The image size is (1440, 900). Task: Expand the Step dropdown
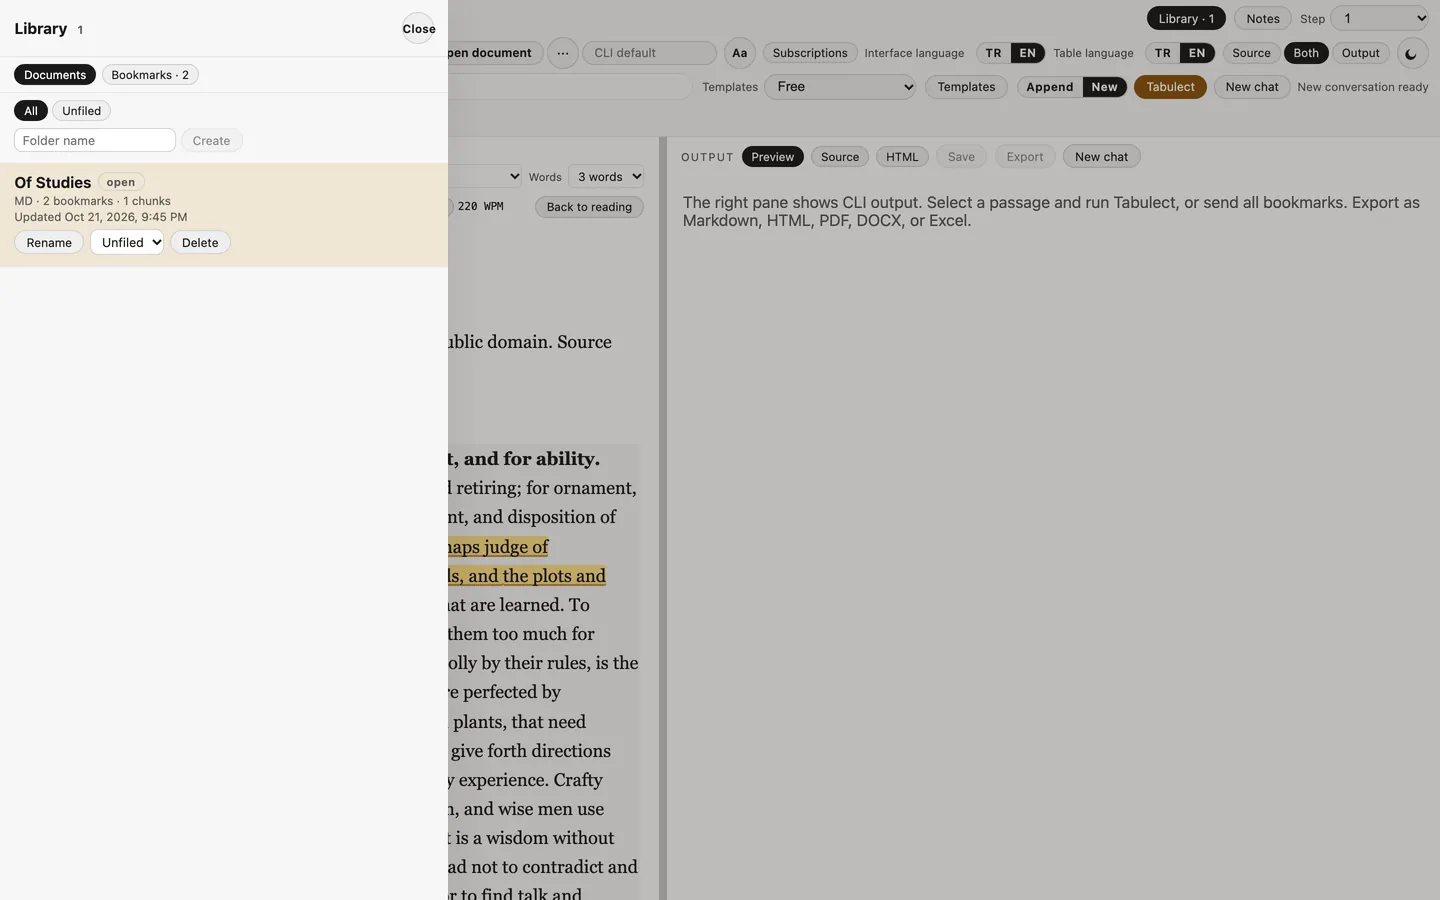click(x=1379, y=18)
